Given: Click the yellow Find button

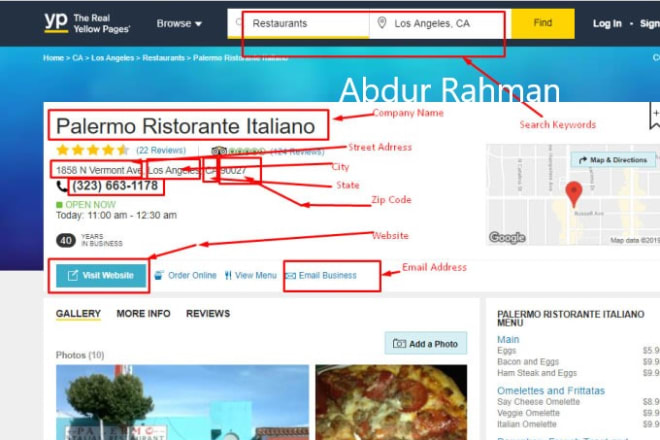Looking at the screenshot, I should pos(543,23).
